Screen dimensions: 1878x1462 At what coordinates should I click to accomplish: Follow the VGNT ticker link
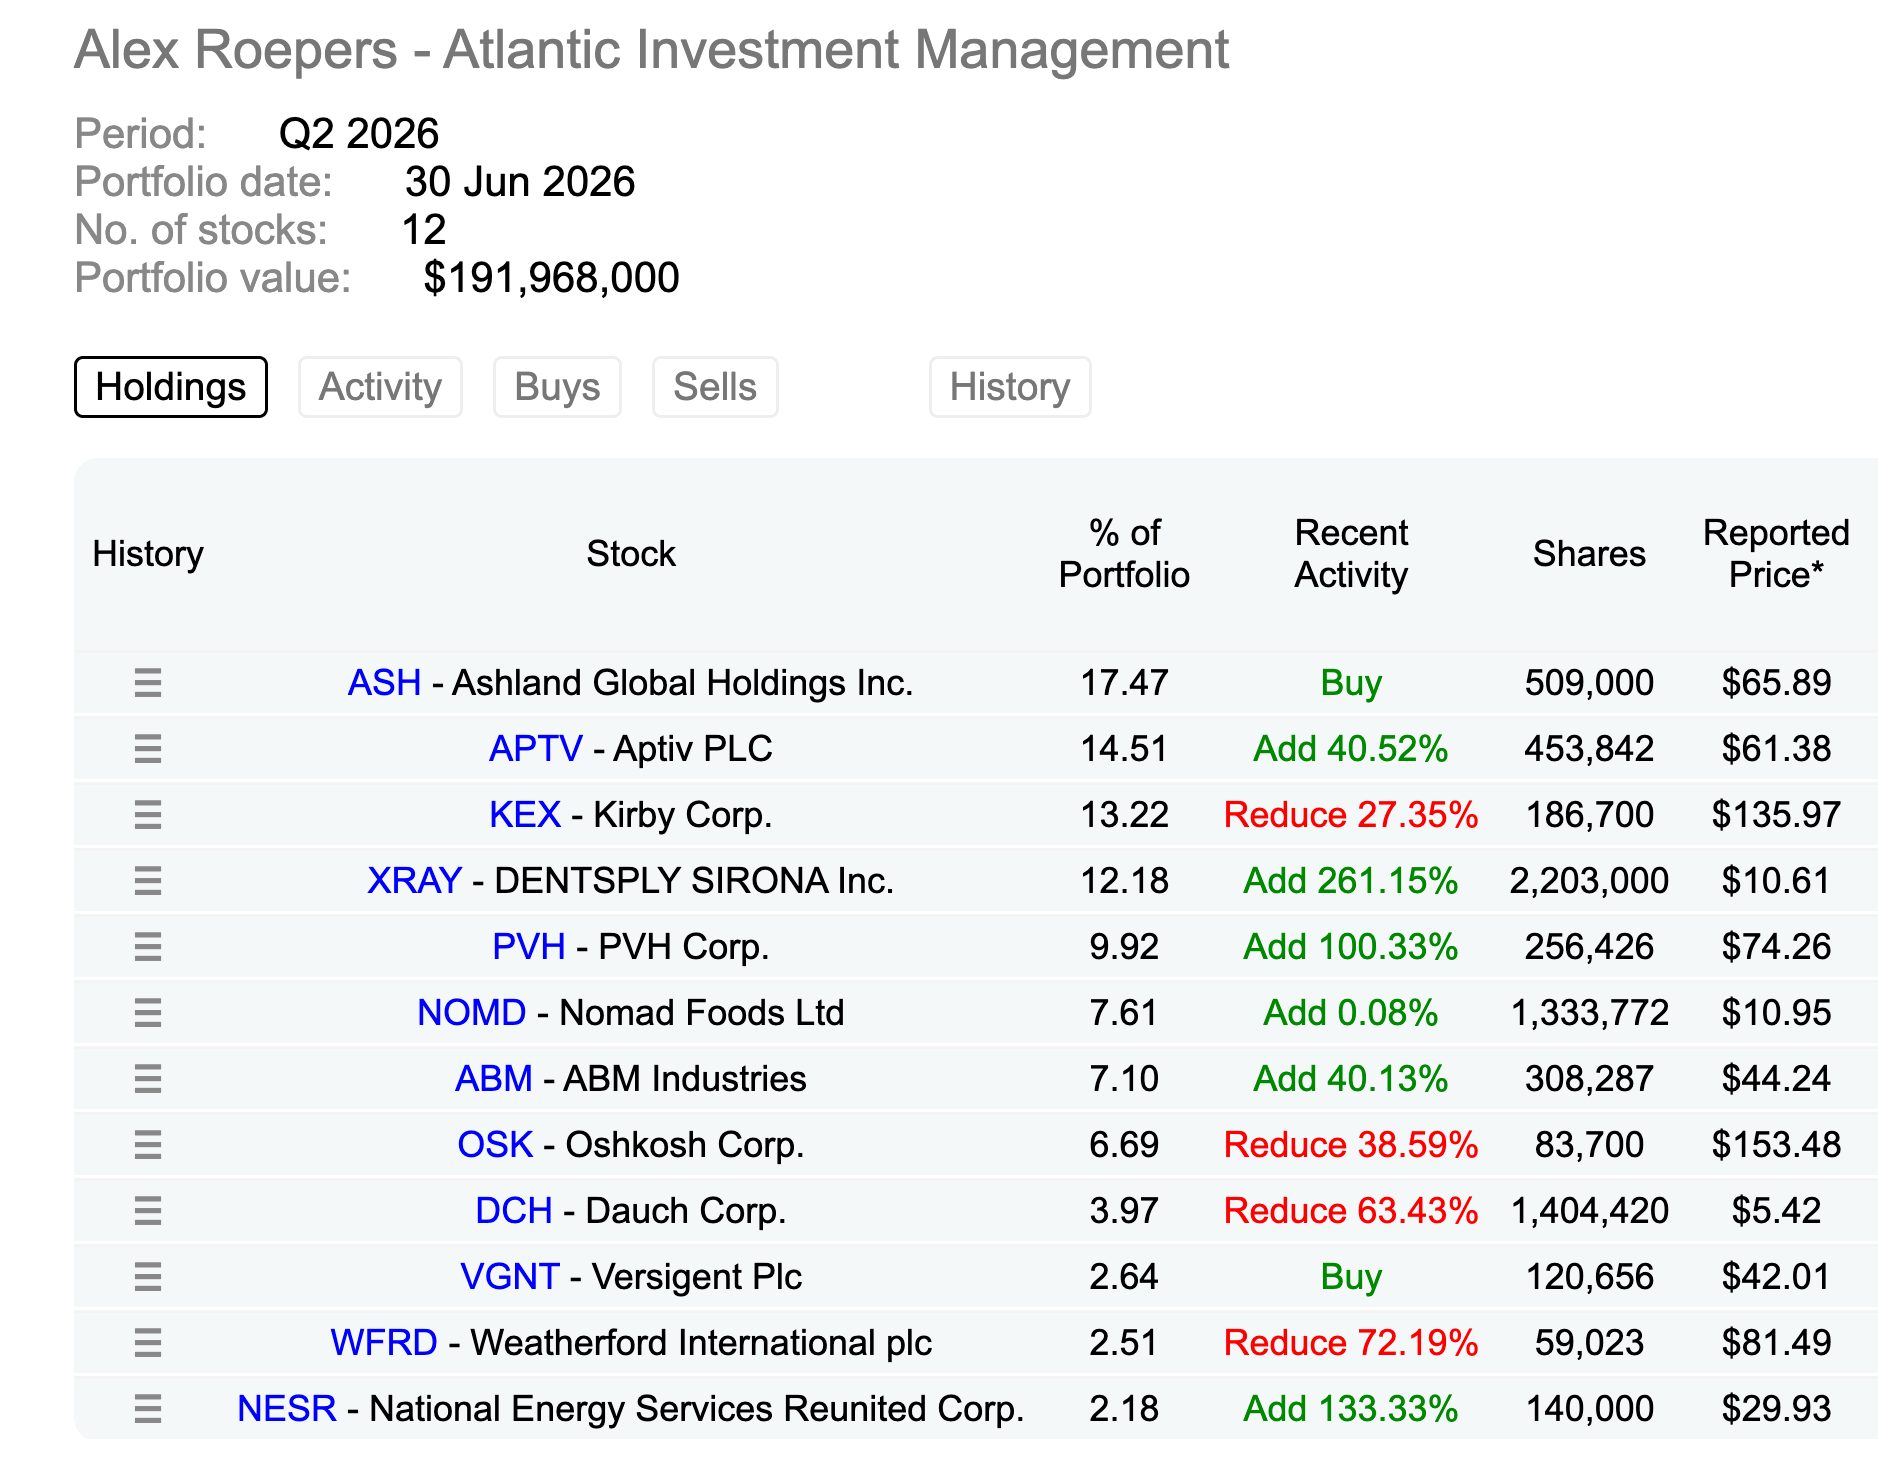tap(509, 1277)
